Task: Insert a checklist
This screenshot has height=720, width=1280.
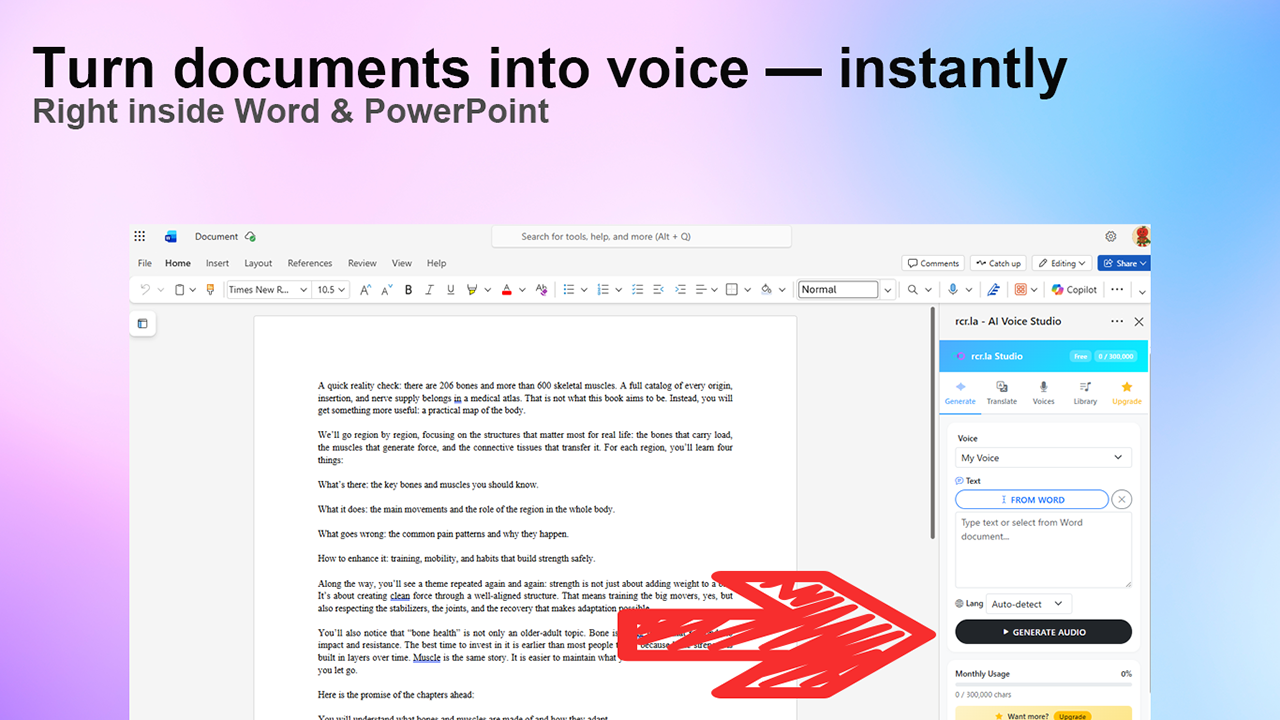Action: click(x=635, y=290)
